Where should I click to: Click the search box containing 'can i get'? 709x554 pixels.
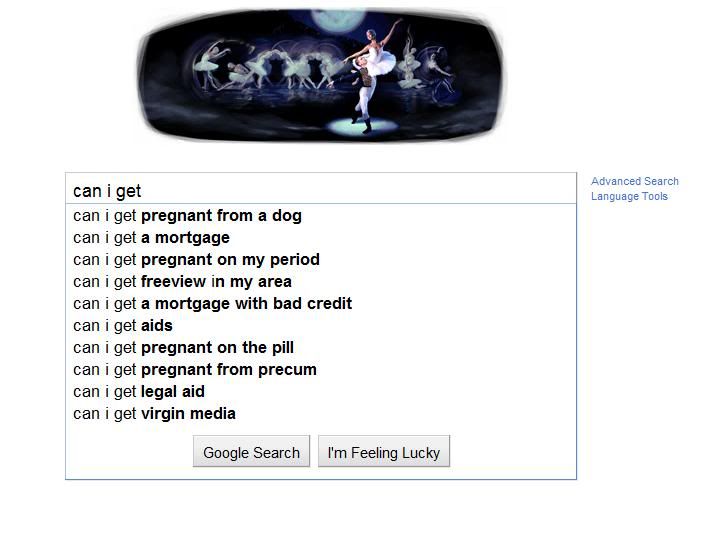320,190
